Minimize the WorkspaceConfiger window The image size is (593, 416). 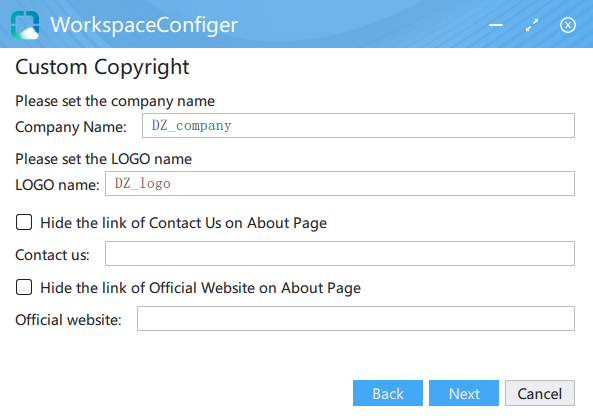coord(496,25)
